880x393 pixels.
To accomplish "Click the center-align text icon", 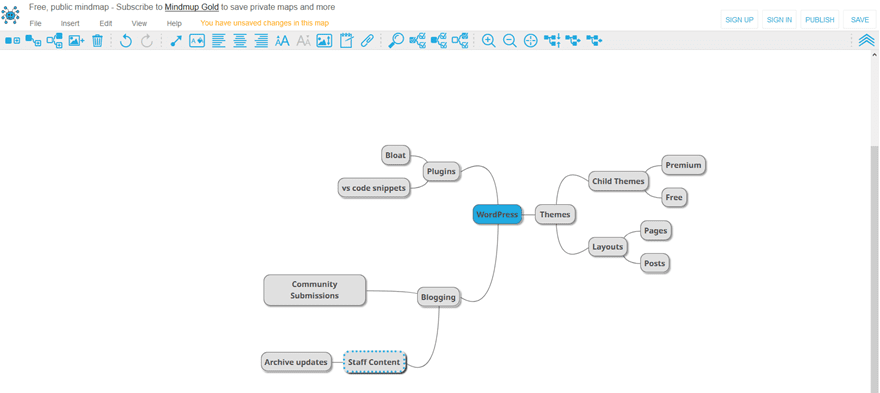I will [240, 40].
